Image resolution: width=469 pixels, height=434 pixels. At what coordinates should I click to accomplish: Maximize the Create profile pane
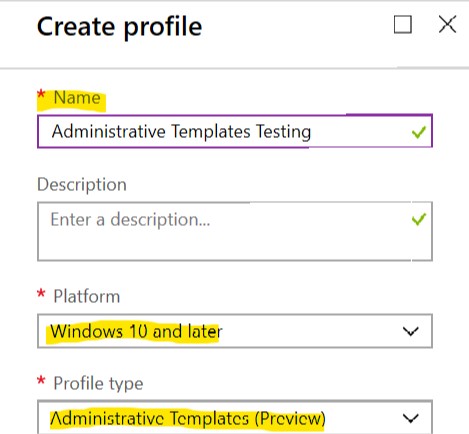tap(403, 25)
